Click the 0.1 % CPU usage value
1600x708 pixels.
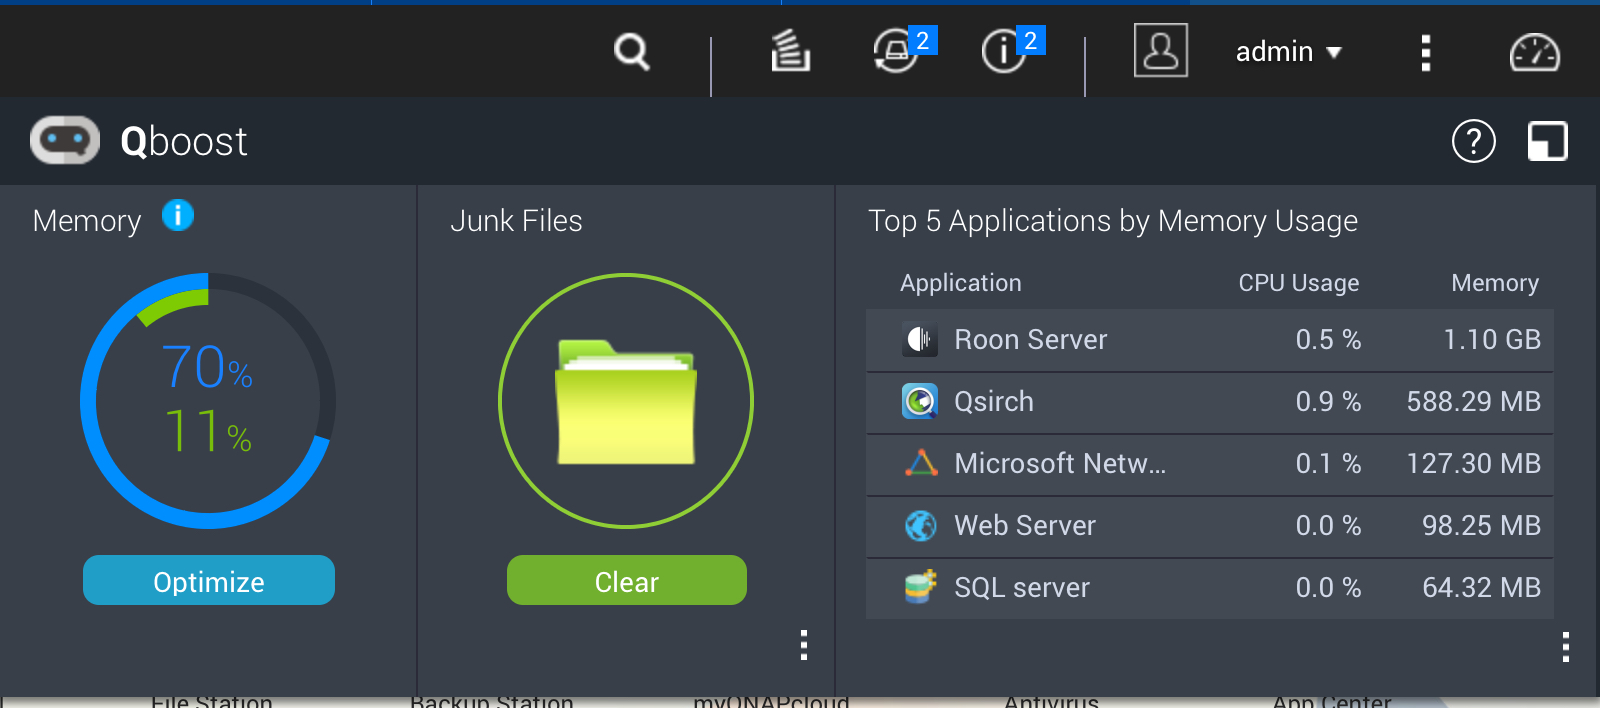point(1329,464)
